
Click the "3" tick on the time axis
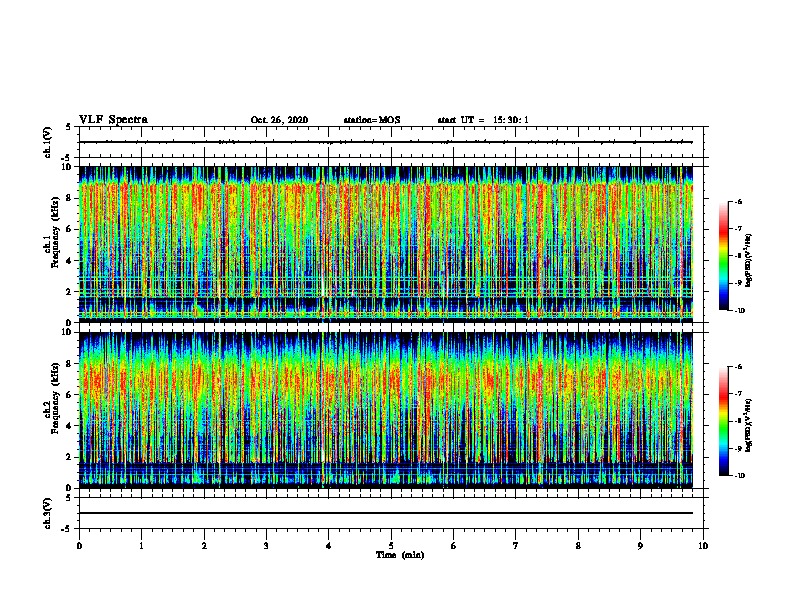pos(266,546)
